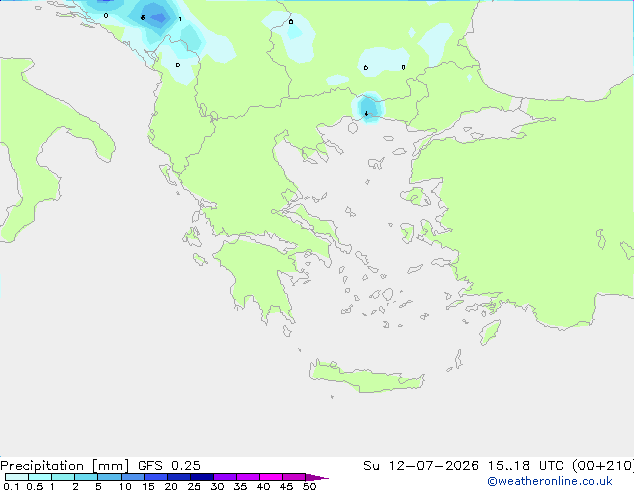The width and height of the screenshot is (634, 490).
Task: Click the '0.25' model resolution text
Action: click(x=186, y=466)
